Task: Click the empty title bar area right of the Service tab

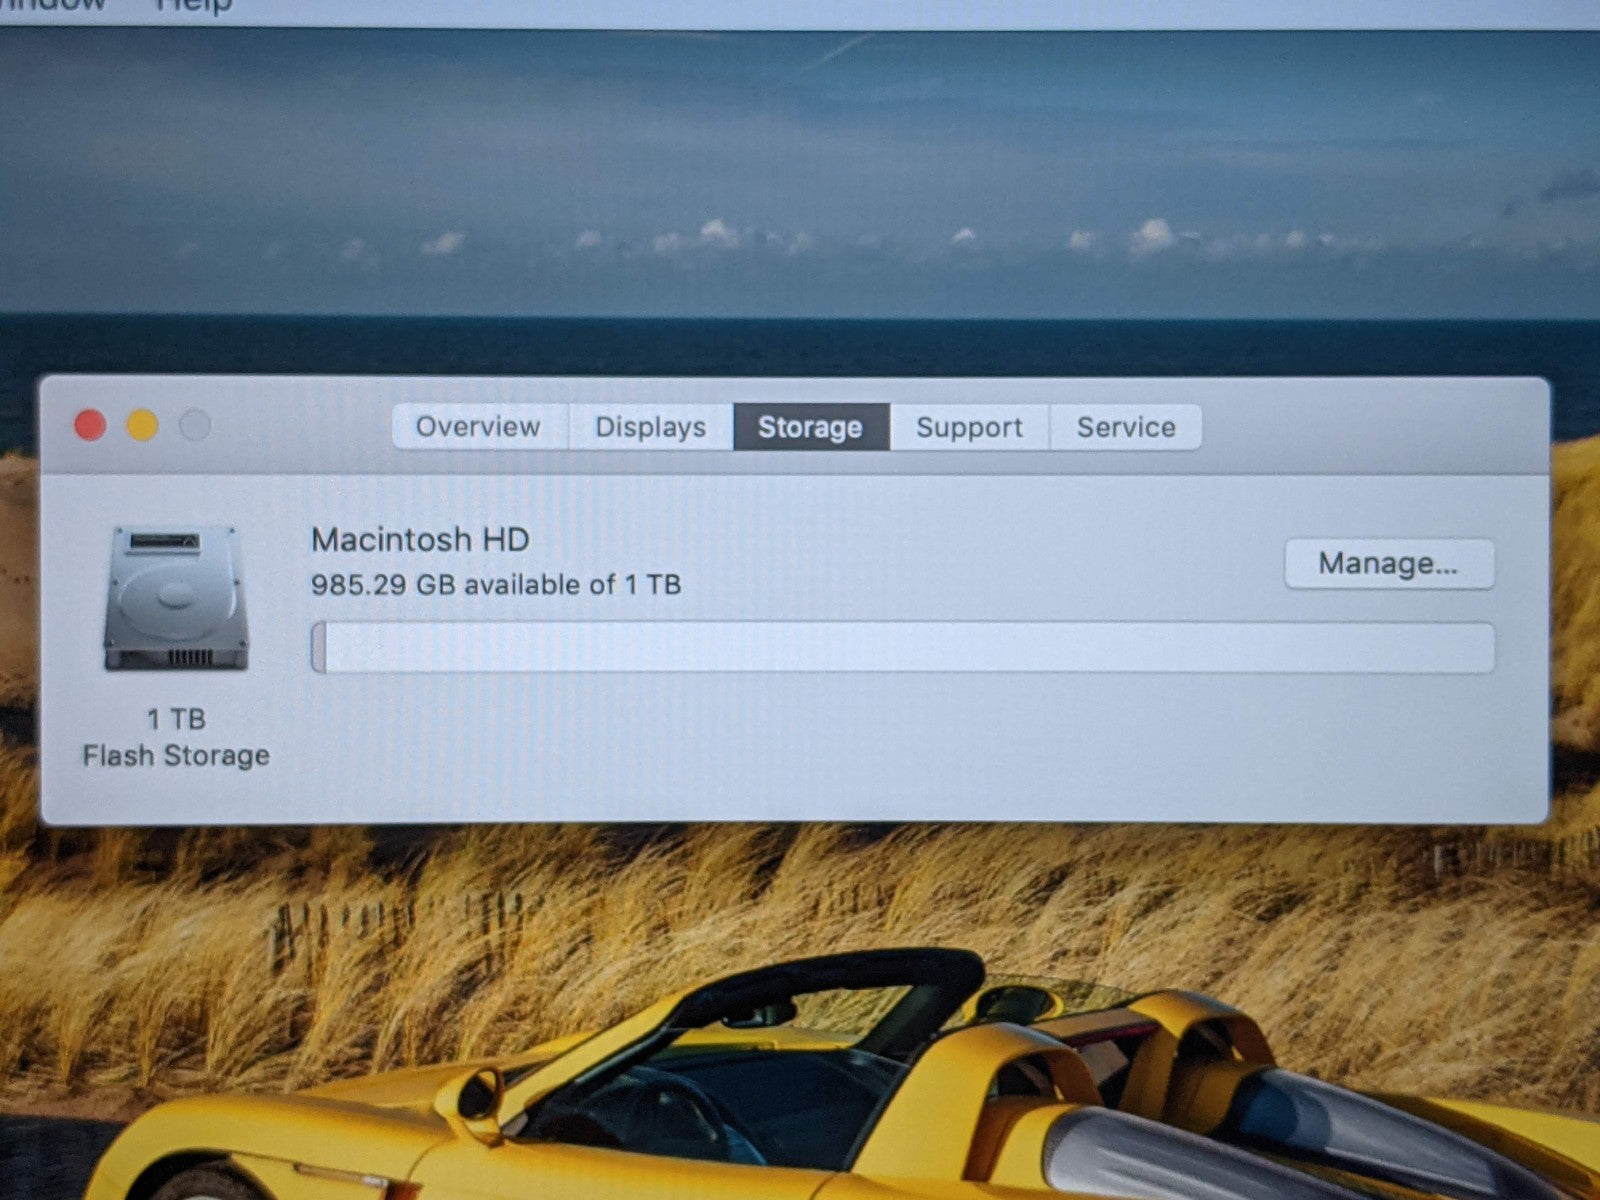Action: point(1370,427)
